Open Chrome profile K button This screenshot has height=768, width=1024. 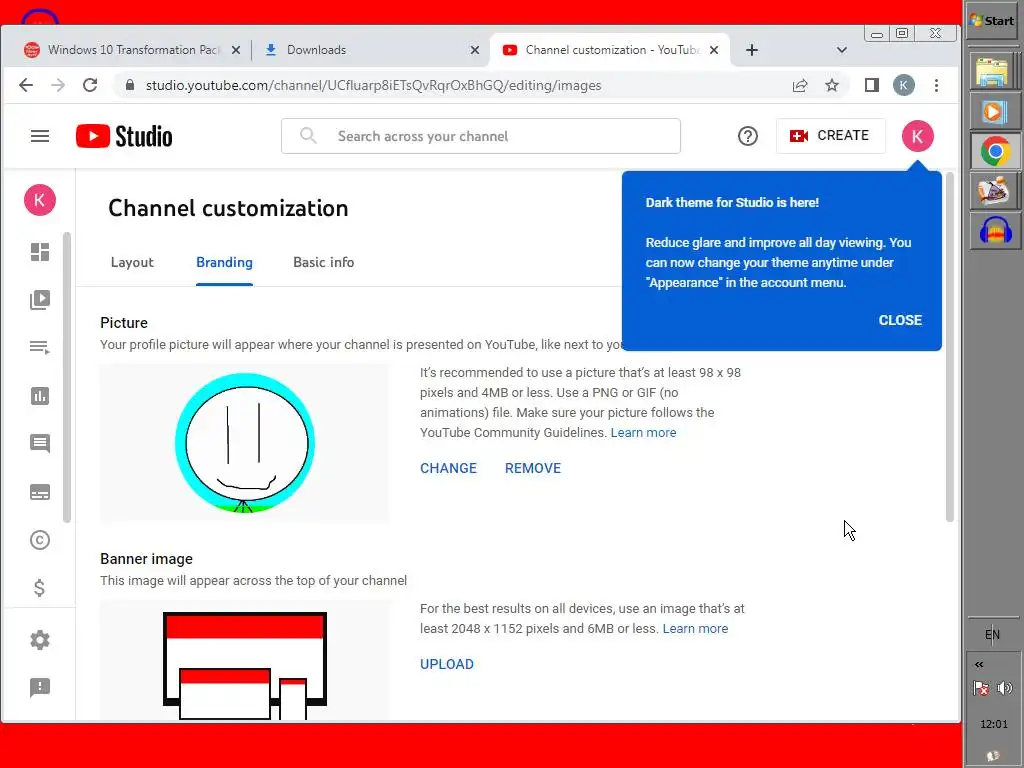(x=904, y=85)
